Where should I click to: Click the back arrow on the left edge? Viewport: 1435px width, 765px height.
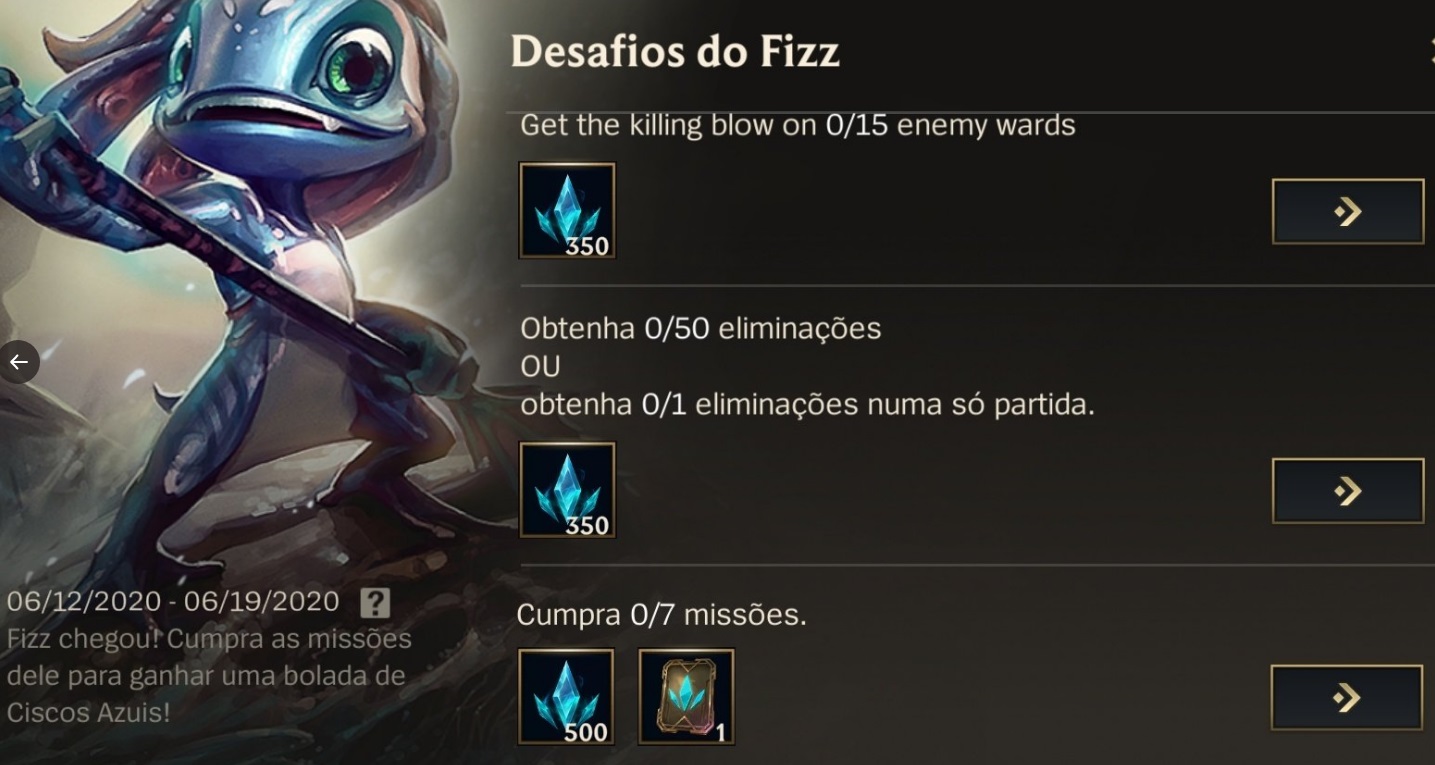tap(19, 362)
